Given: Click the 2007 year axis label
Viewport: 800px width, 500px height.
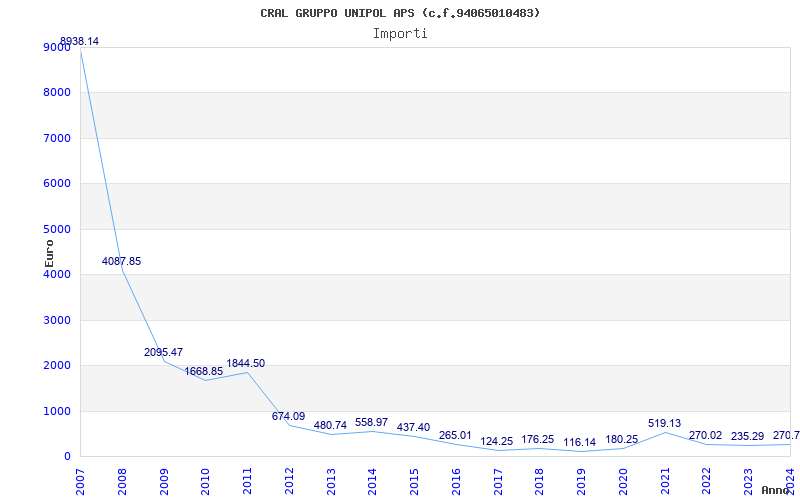Looking at the screenshot, I should [x=80, y=482].
